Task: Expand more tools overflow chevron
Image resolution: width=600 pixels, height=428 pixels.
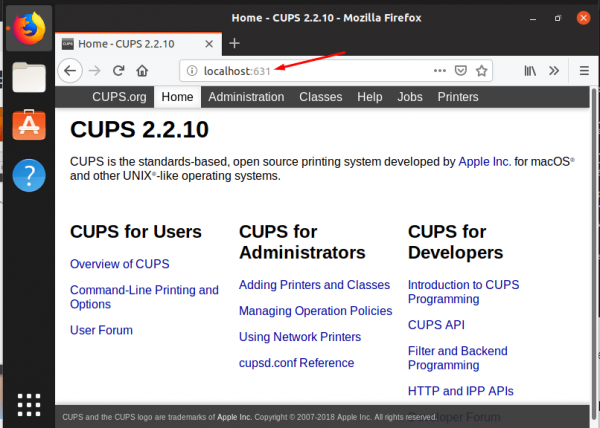Action: tap(554, 71)
